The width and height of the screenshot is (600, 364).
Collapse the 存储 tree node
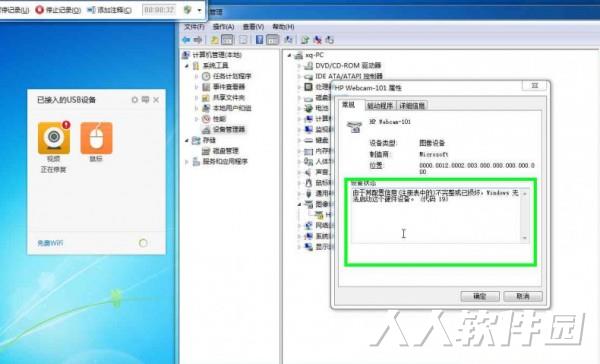point(187,140)
